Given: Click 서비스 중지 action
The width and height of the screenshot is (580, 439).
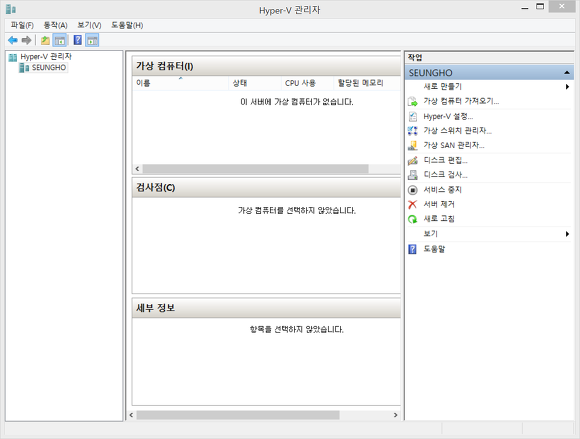Looking at the screenshot, I should coord(442,190).
